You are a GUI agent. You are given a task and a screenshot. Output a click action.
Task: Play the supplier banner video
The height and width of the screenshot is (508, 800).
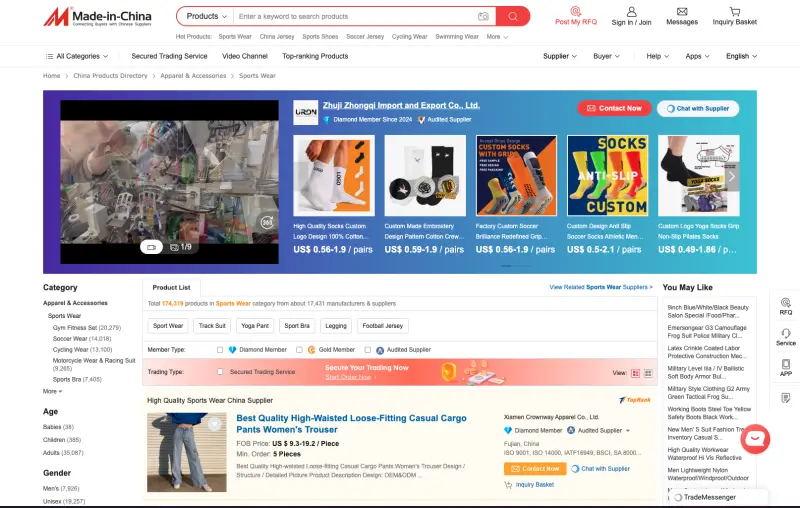[x=169, y=182]
